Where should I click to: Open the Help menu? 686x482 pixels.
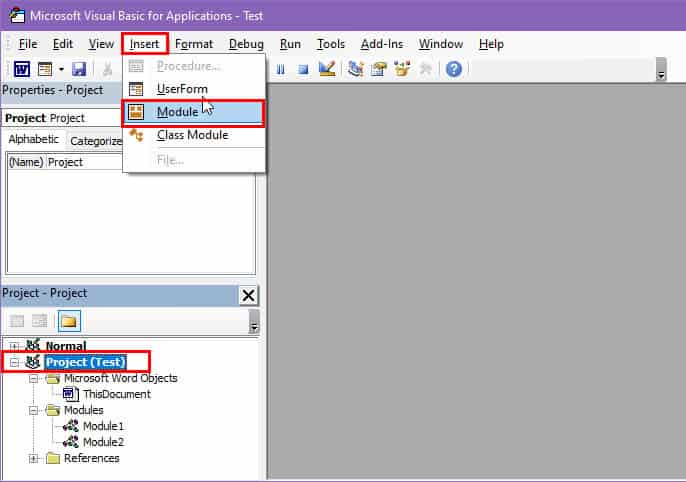click(x=491, y=44)
